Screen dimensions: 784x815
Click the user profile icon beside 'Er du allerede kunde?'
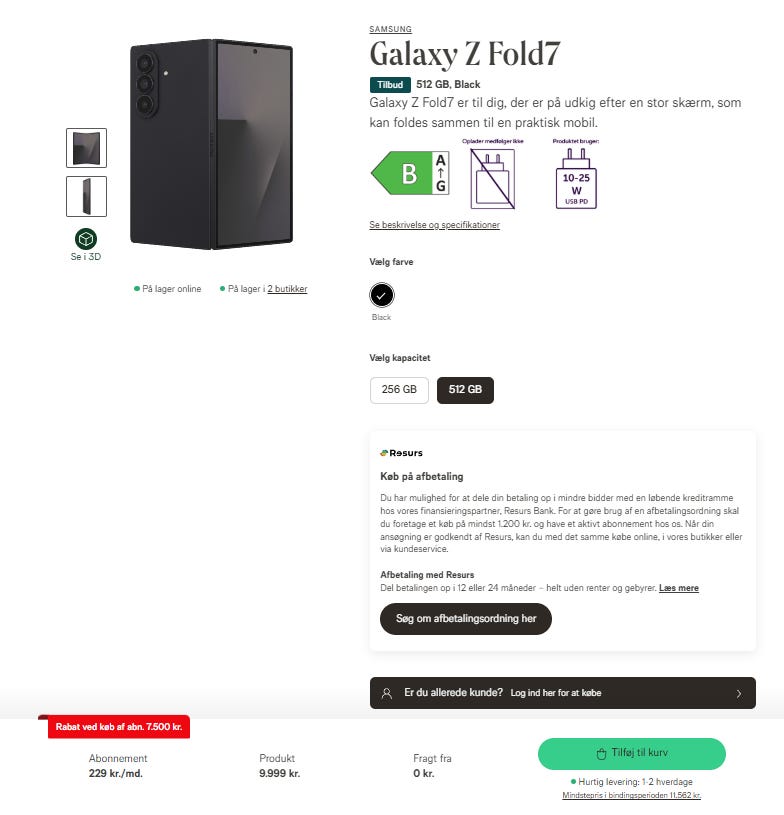pyautogui.click(x=387, y=693)
